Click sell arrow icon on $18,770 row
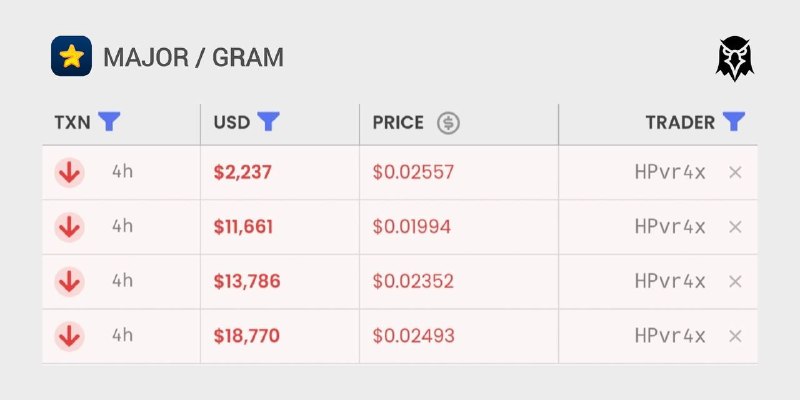Image resolution: width=800 pixels, height=400 pixels. [x=69, y=336]
